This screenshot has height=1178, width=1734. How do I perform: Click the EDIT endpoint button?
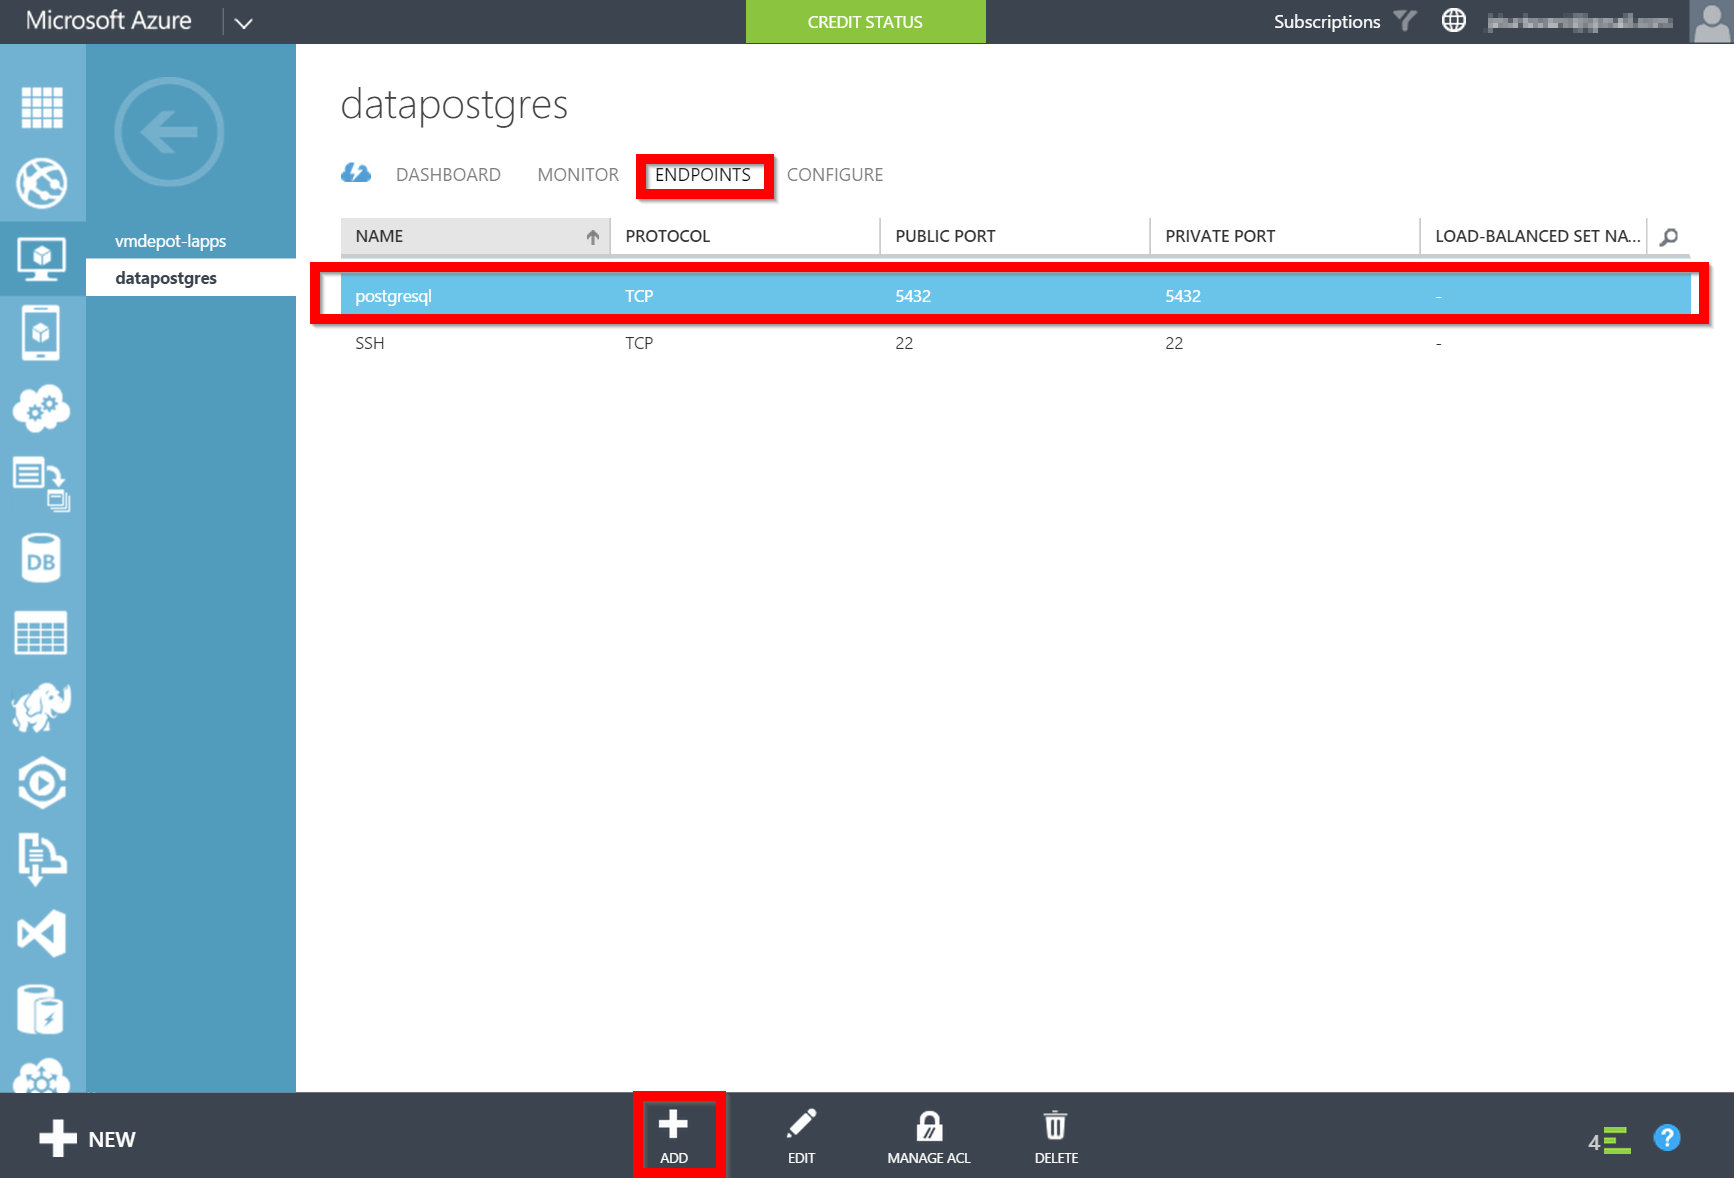(801, 1135)
